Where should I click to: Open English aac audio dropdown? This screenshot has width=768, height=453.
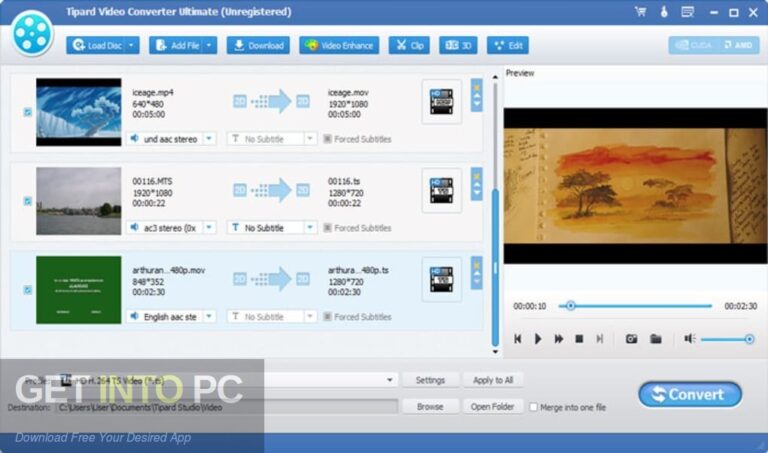[209, 316]
